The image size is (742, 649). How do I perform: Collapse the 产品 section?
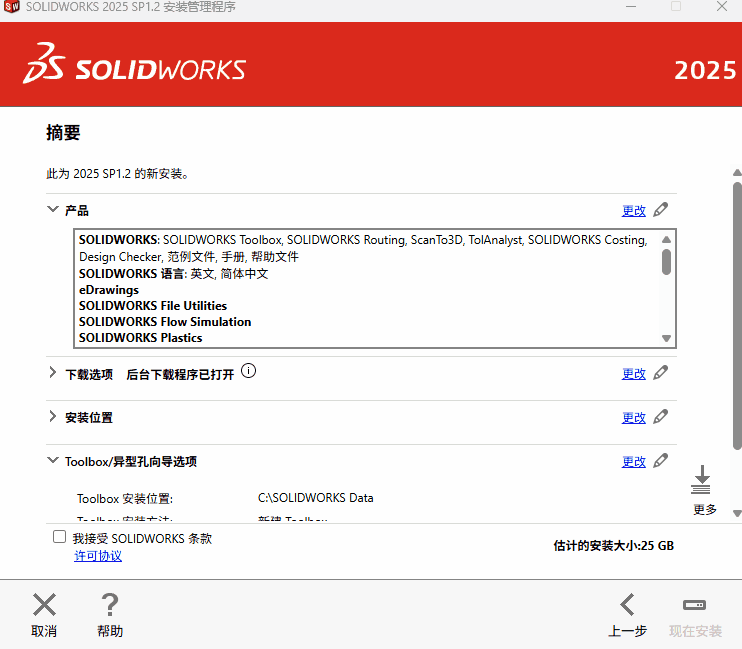click(53, 210)
